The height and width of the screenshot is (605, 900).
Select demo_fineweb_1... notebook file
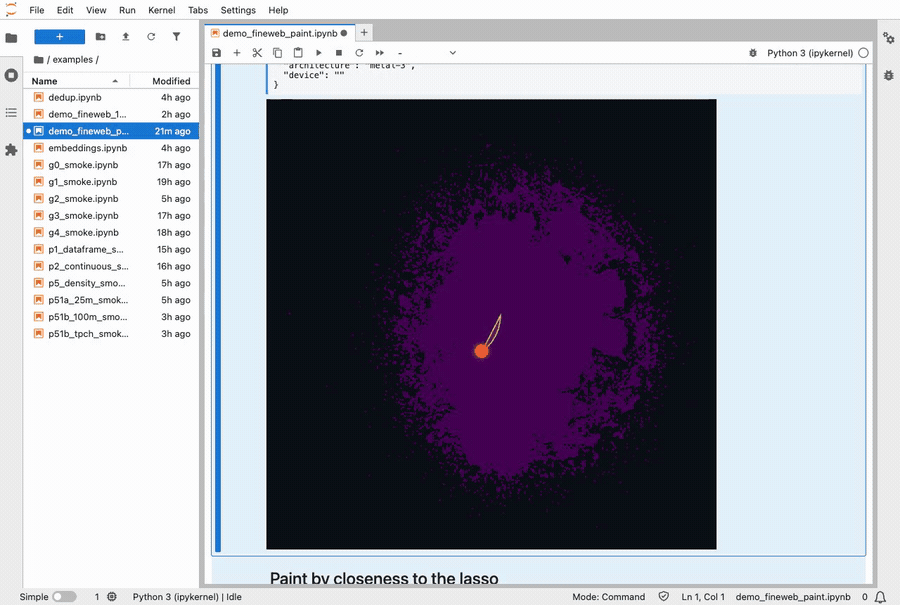coord(111,114)
